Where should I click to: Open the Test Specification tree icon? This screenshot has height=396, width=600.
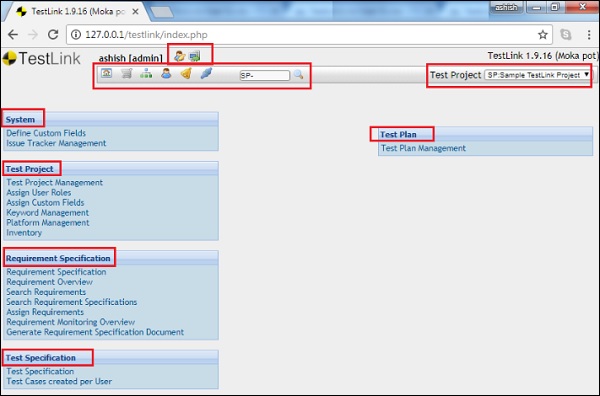tap(146, 73)
